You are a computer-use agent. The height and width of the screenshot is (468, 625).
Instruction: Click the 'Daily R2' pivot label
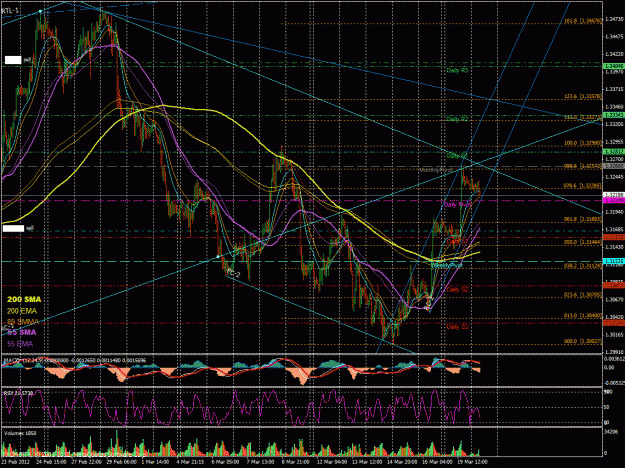tap(457, 118)
